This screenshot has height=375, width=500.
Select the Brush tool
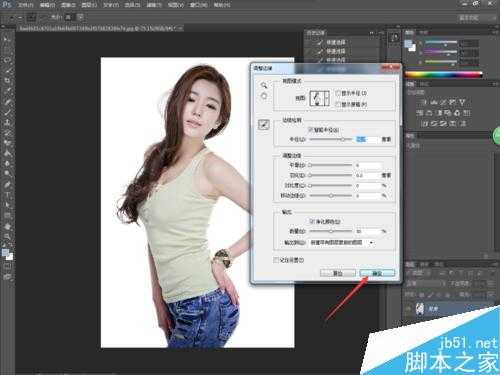pos(7,112)
